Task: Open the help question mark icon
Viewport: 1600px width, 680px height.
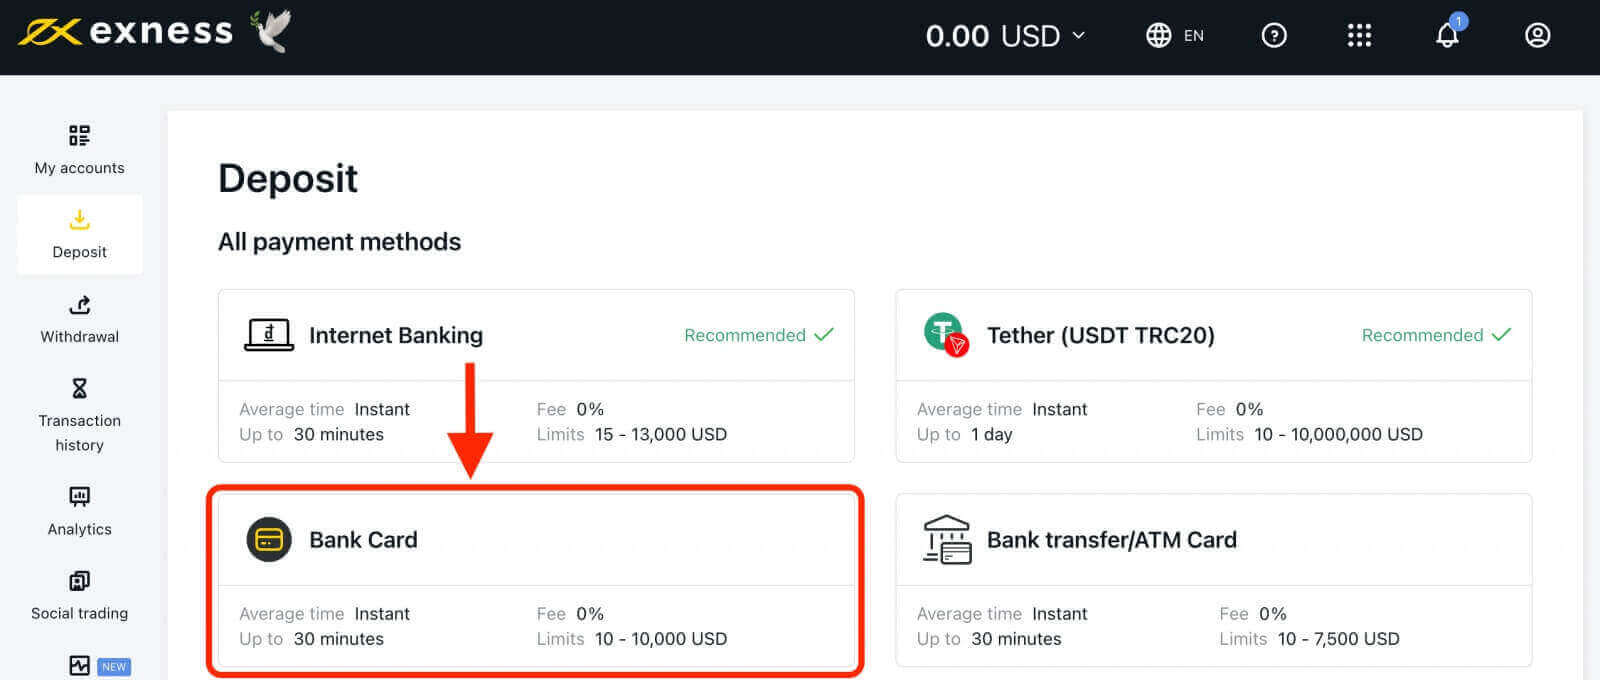Action: [1274, 36]
